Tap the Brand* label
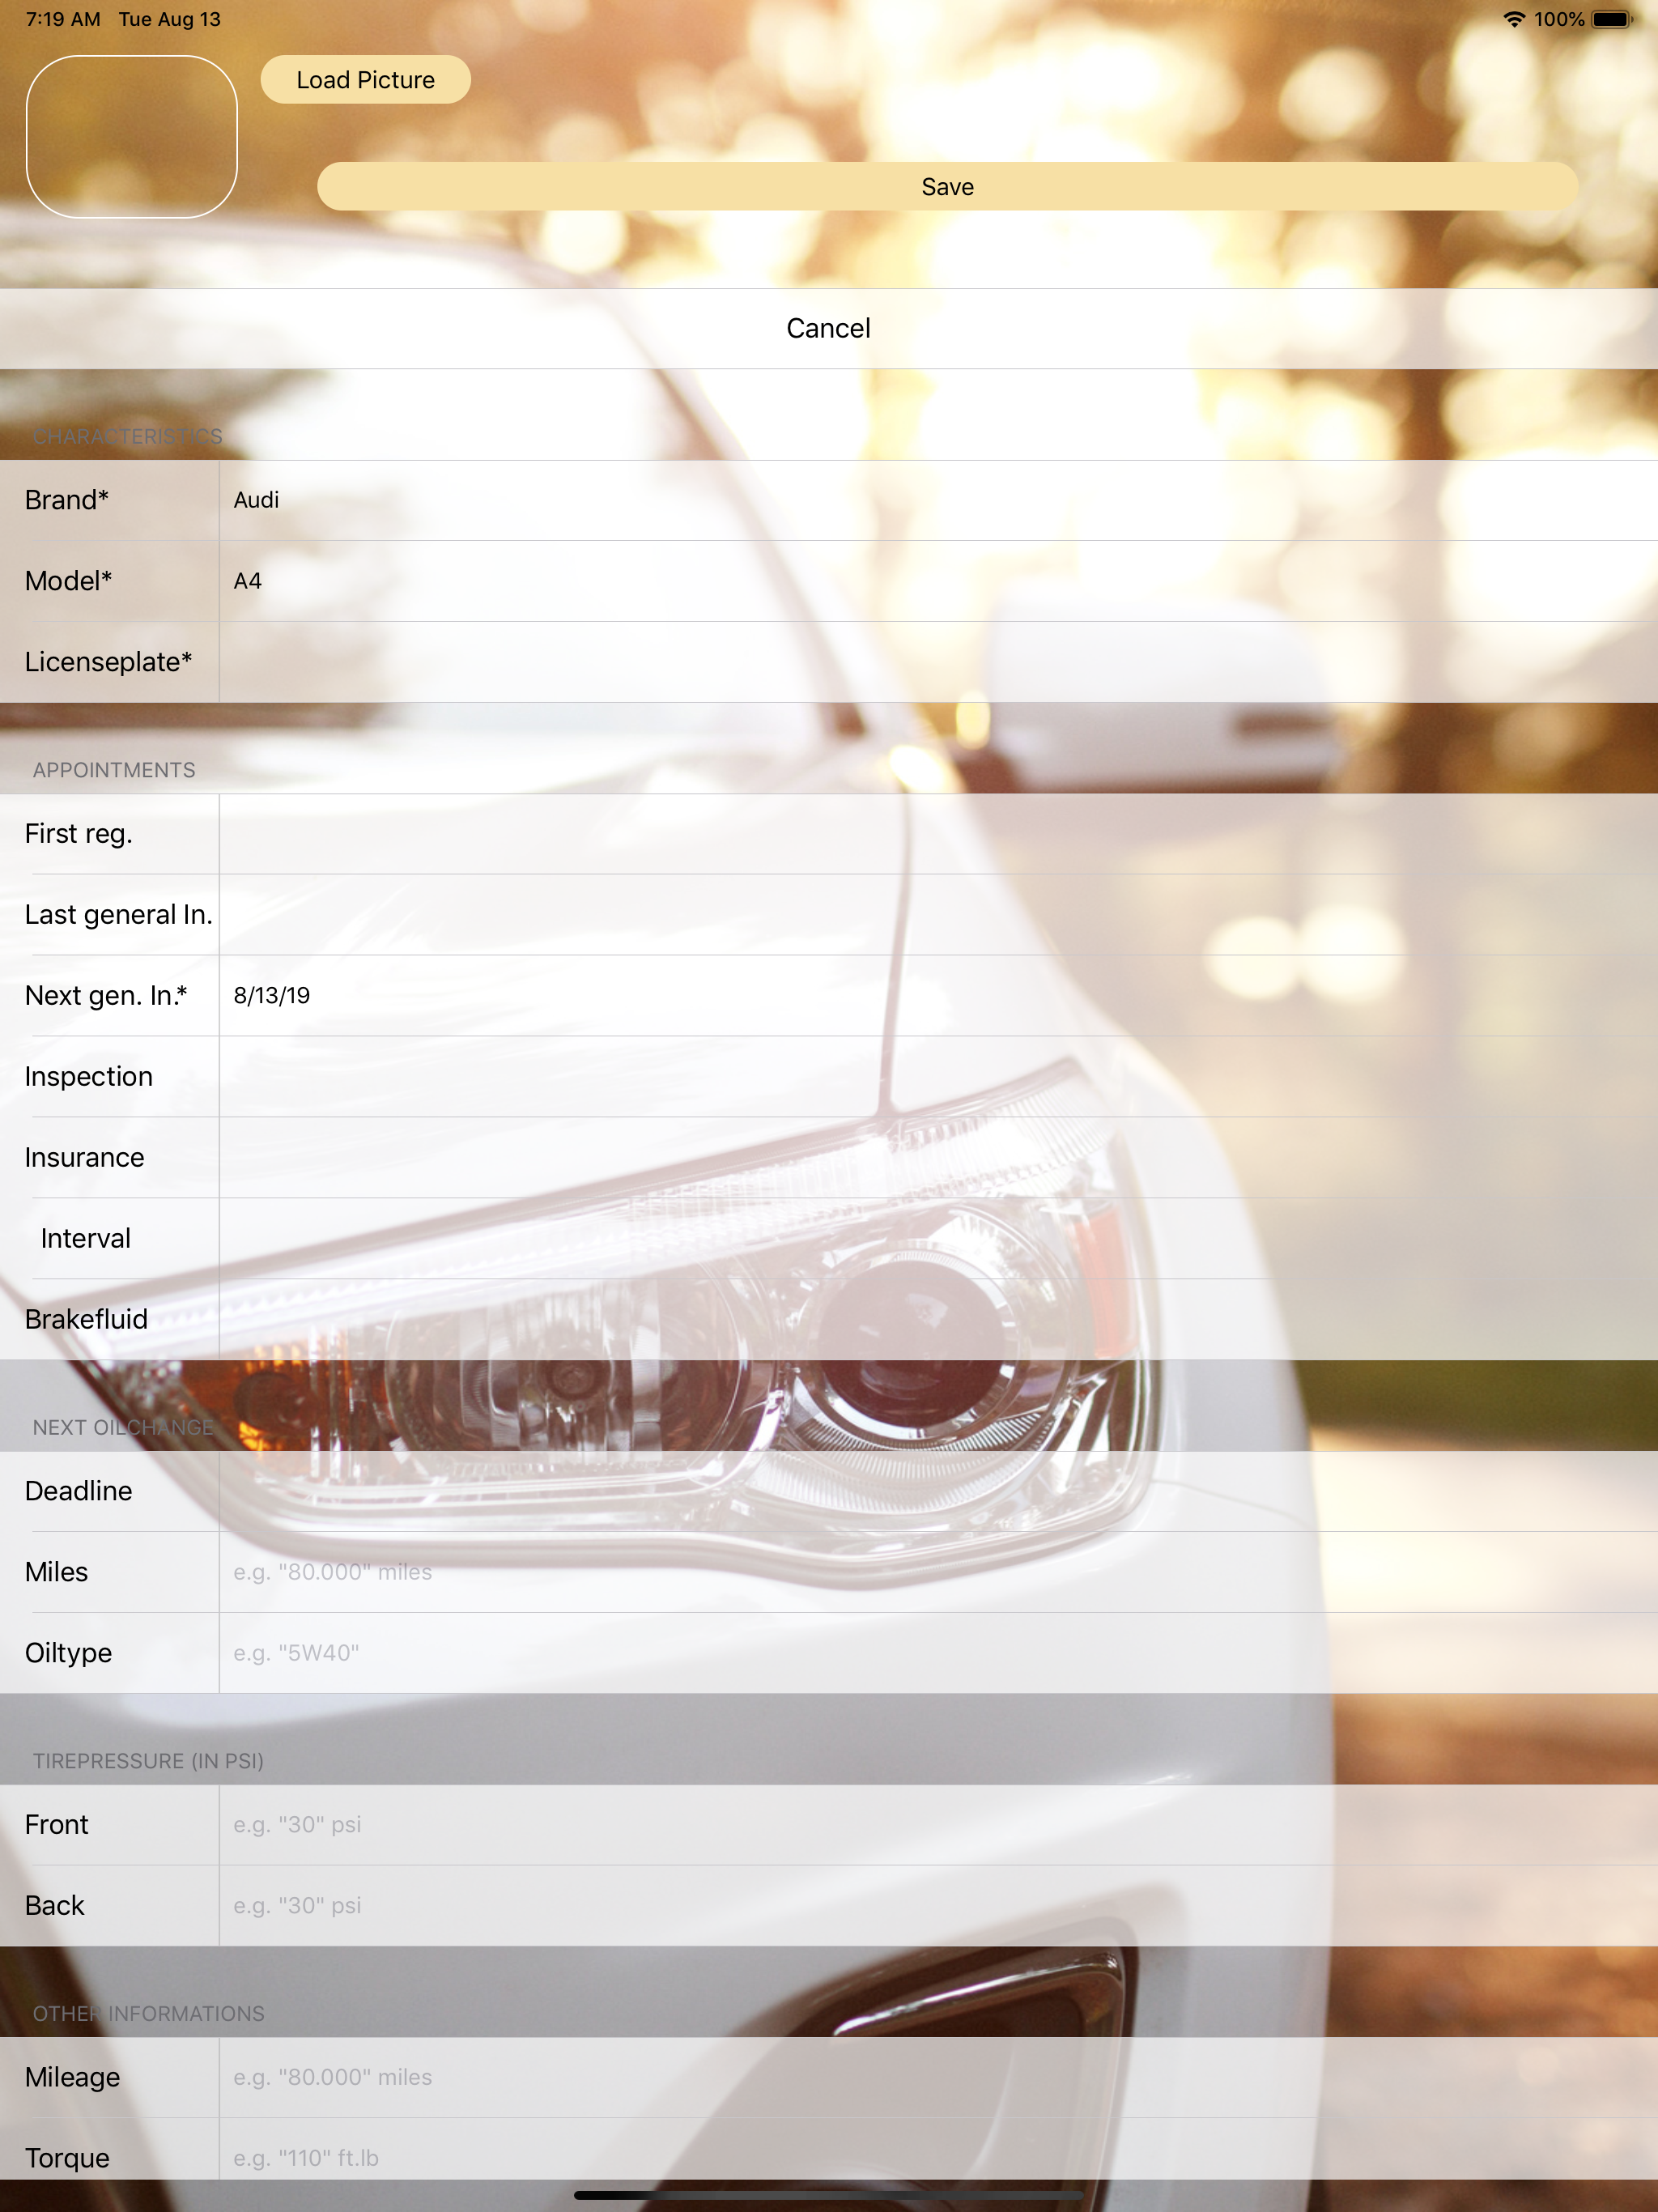The width and height of the screenshot is (1658, 2212). point(67,500)
